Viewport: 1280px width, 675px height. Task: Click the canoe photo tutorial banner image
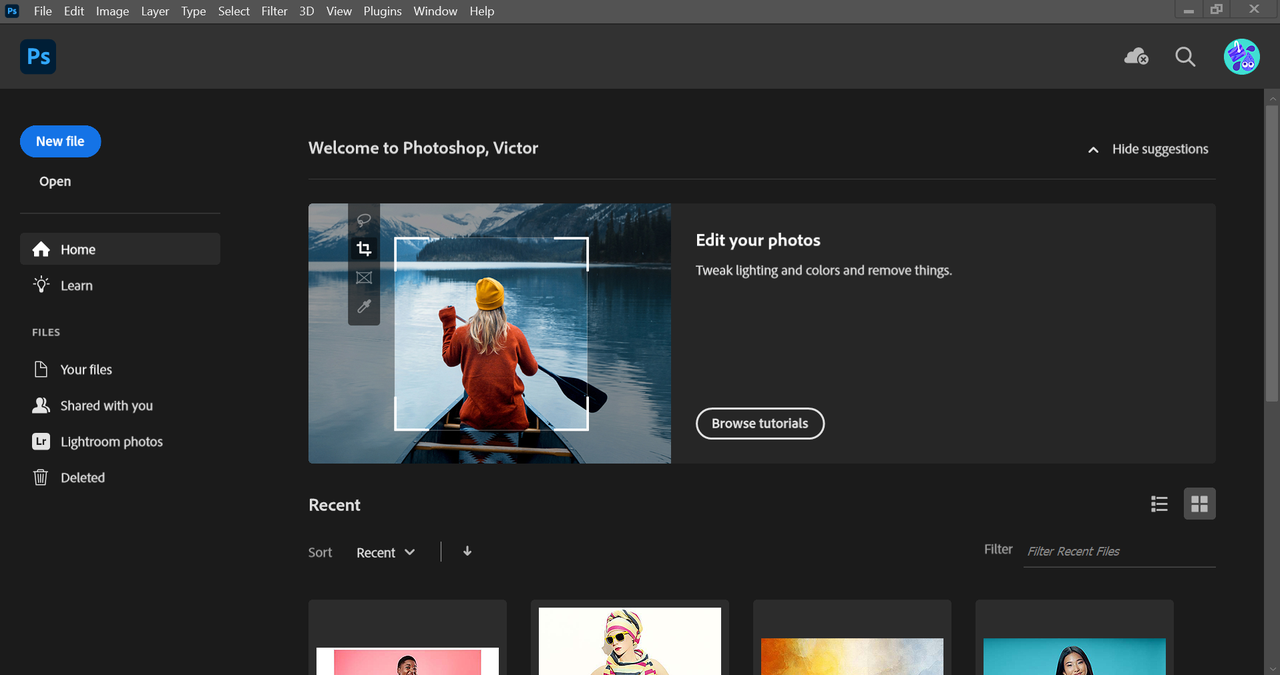tap(490, 333)
